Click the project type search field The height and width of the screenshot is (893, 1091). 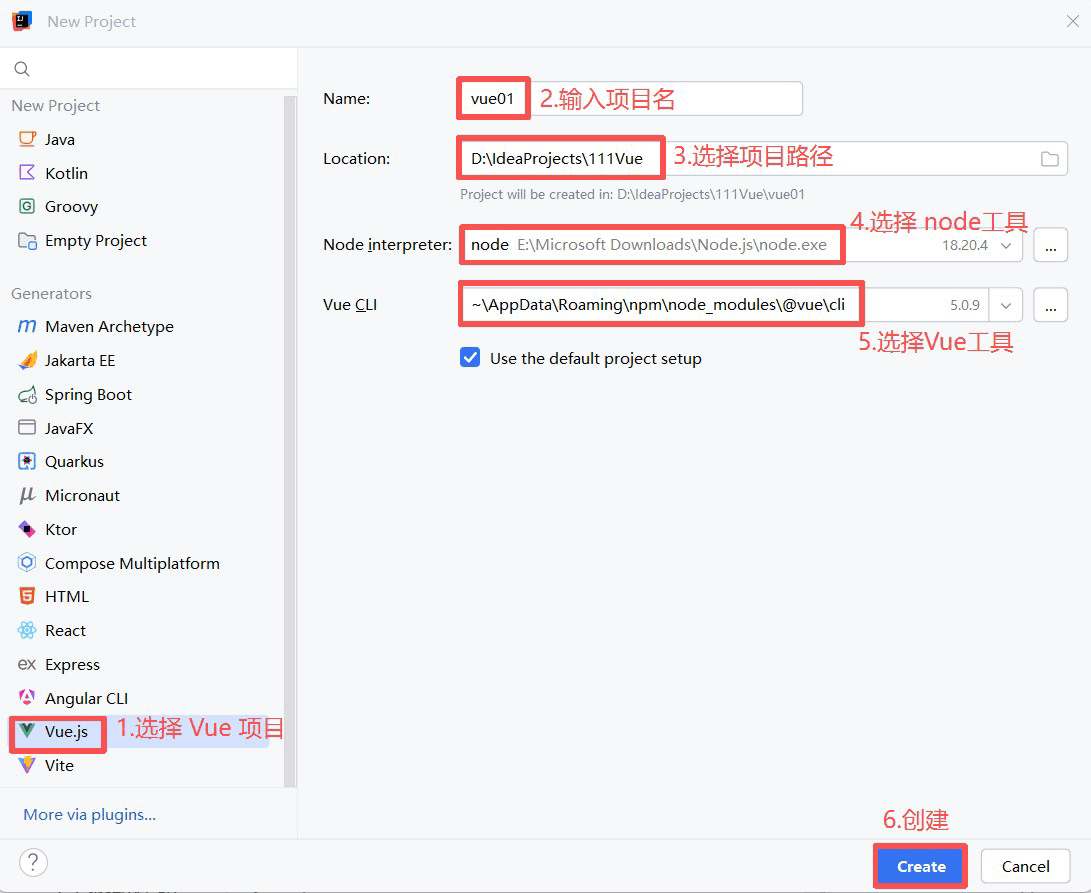click(x=148, y=69)
